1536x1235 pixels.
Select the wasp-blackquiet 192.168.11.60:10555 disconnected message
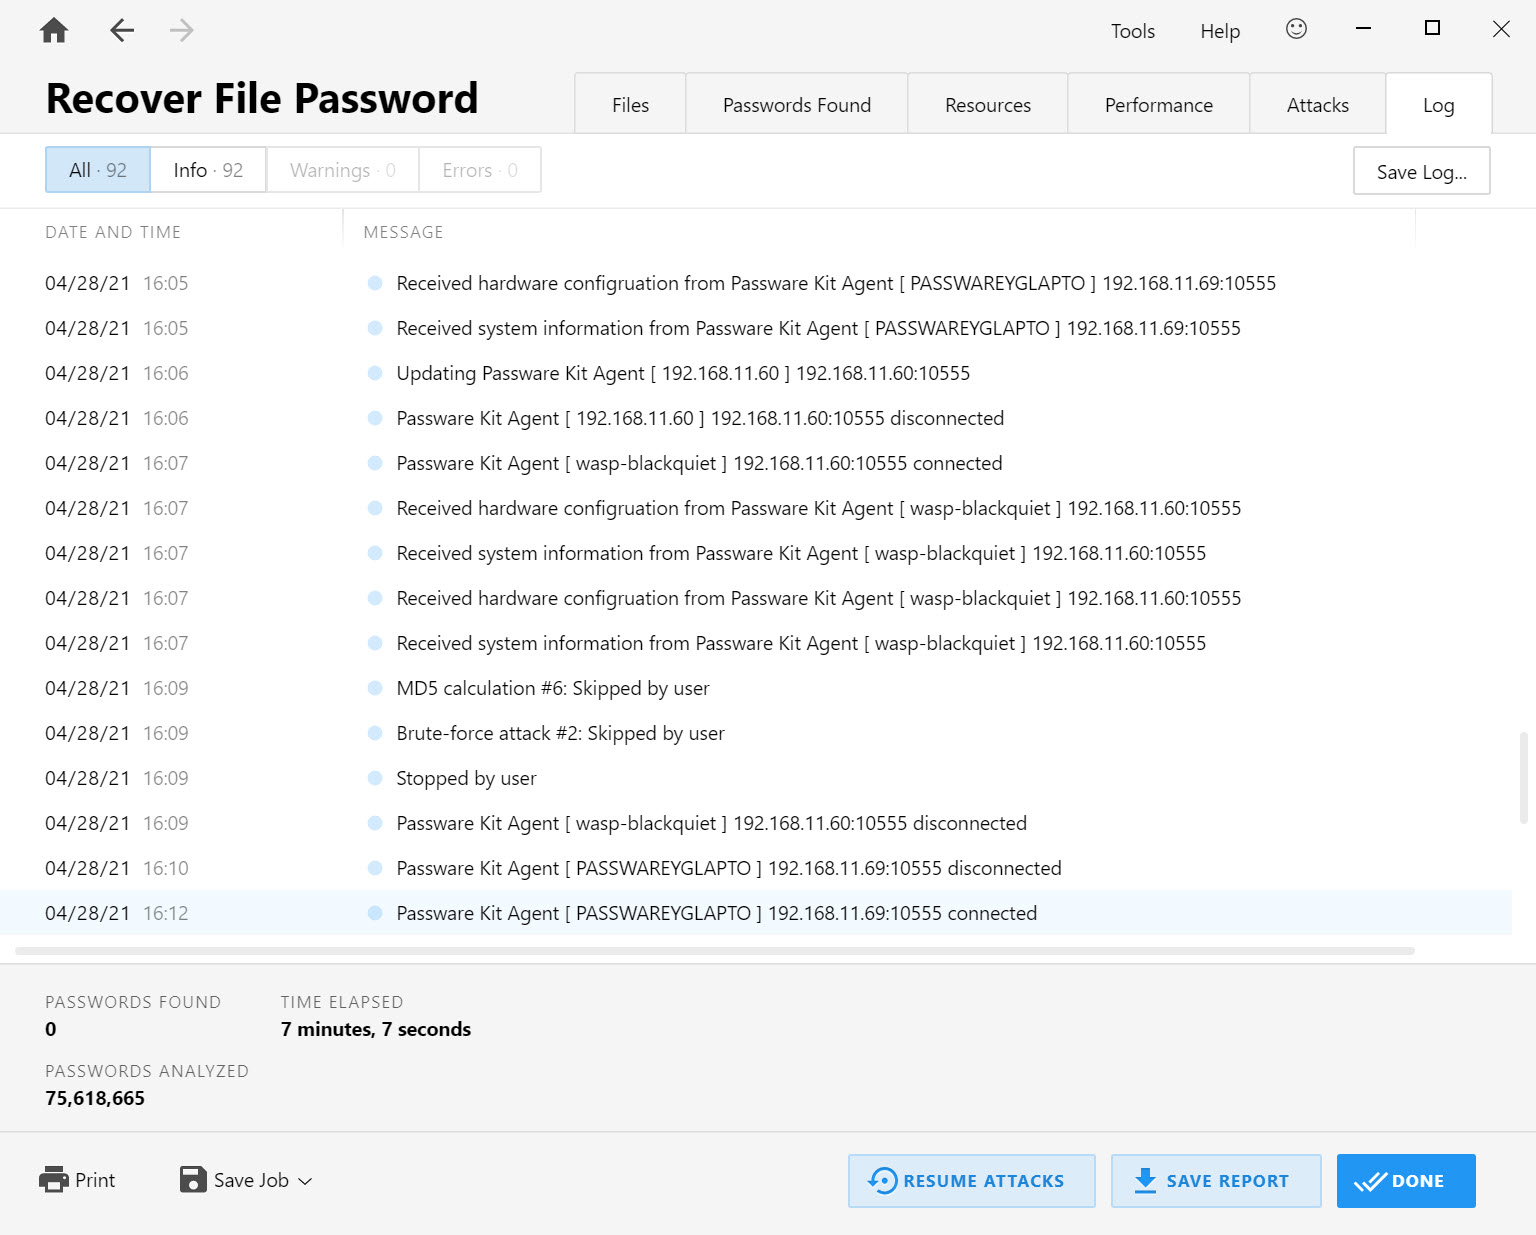[x=711, y=823]
